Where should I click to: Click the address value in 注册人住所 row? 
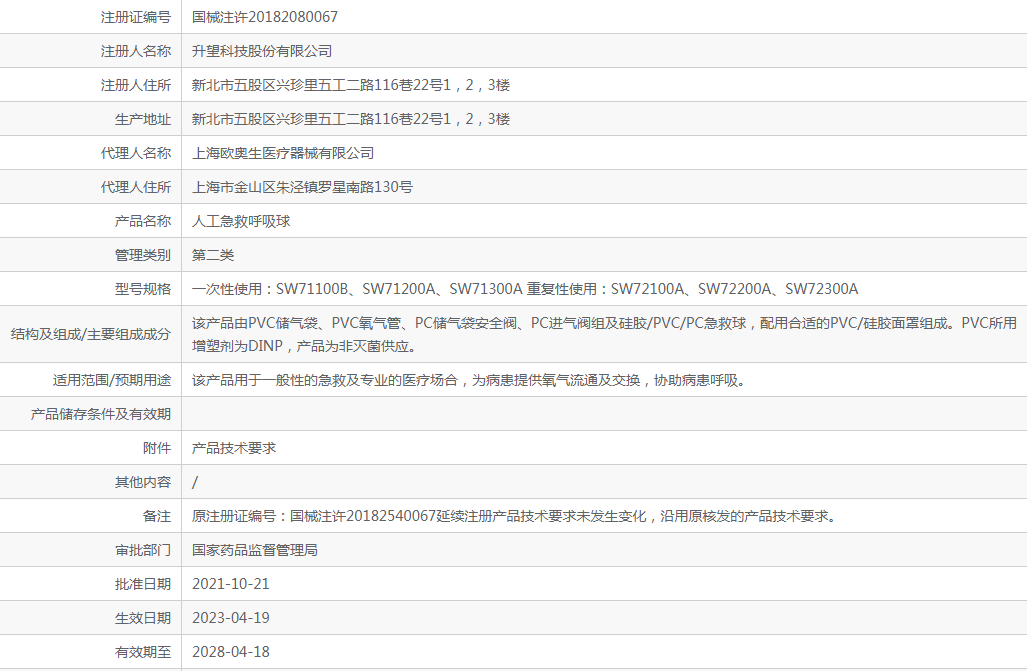pos(350,85)
